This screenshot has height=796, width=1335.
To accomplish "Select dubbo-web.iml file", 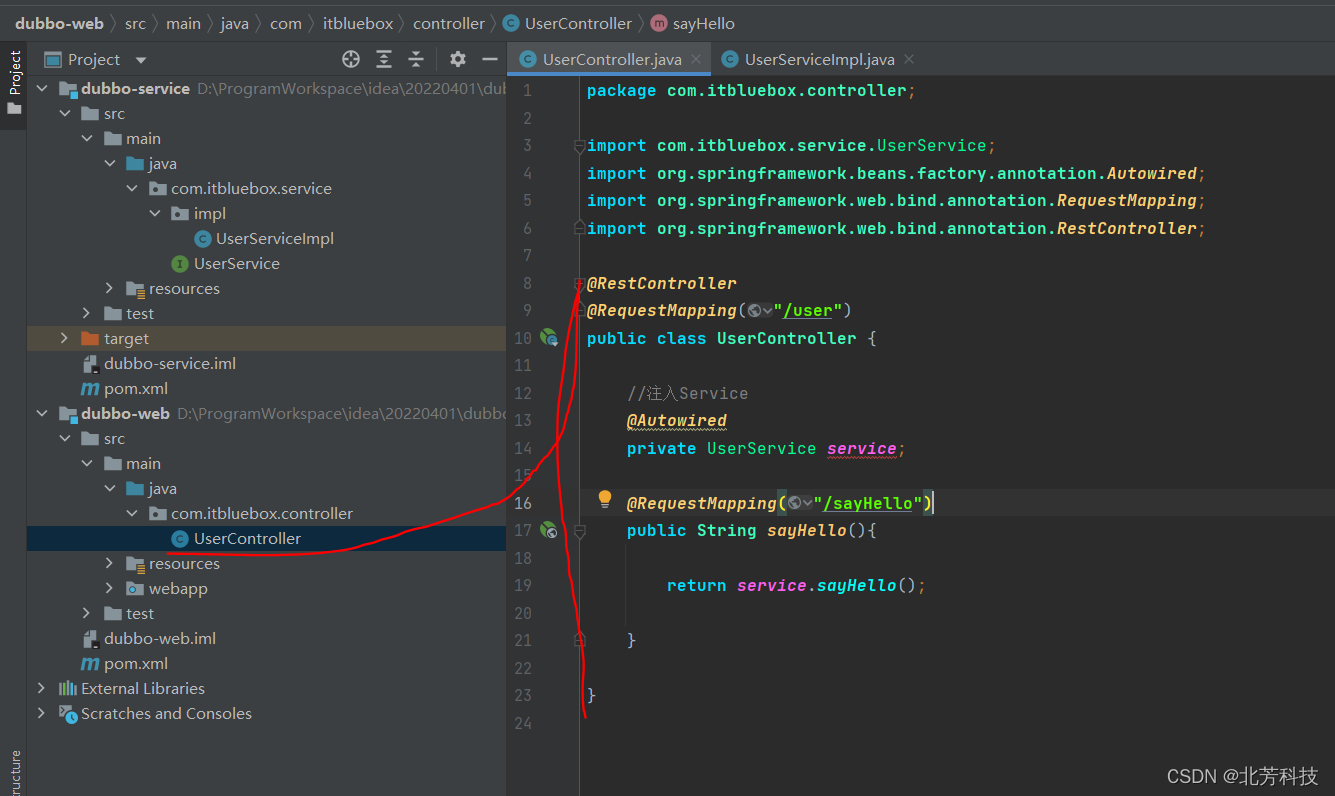I will point(148,638).
